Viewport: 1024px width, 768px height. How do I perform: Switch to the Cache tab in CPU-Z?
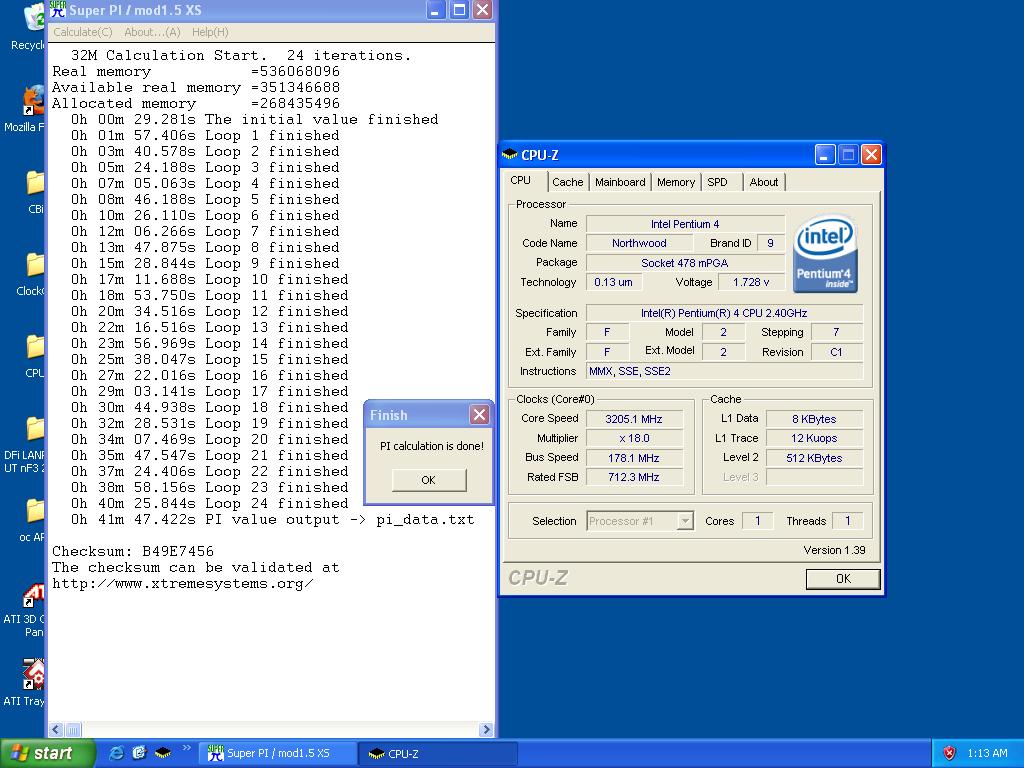click(x=568, y=182)
